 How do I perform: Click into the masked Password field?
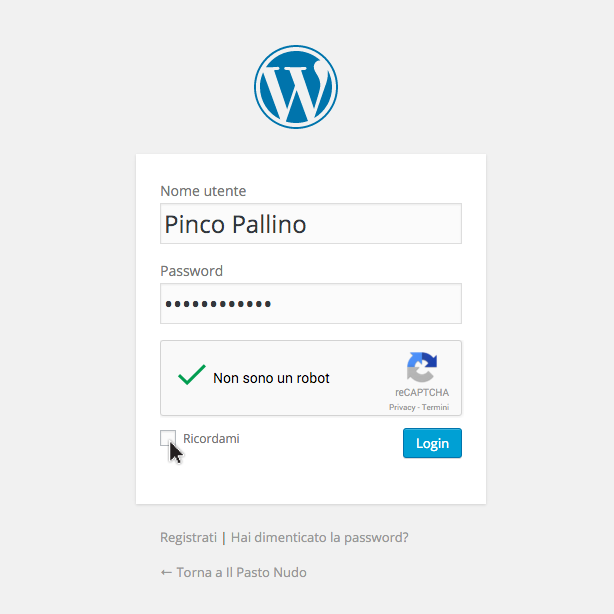pyautogui.click(x=311, y=303)
